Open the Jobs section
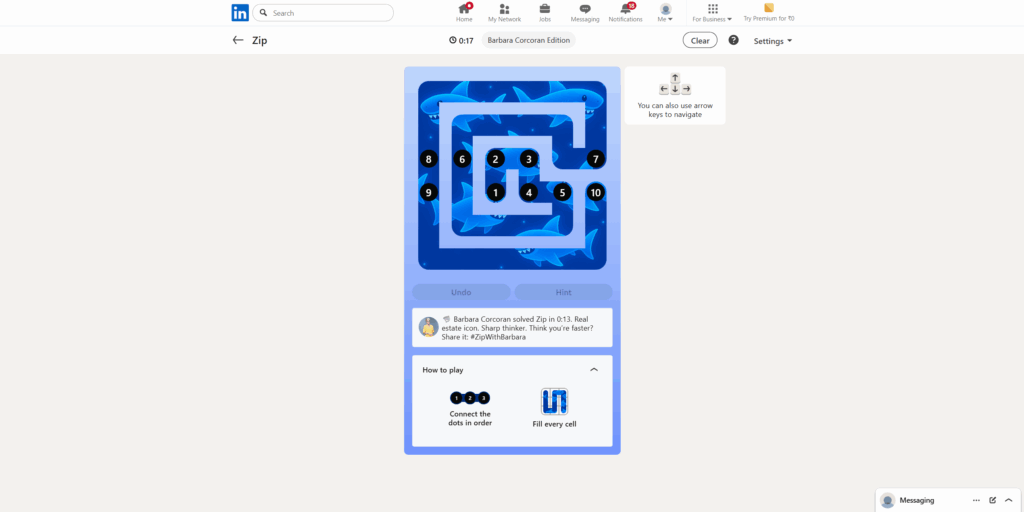 coord(545,12)
